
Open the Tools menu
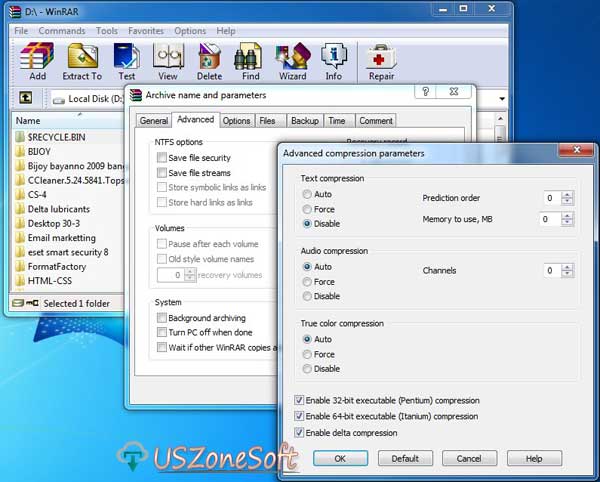click(107, 31)
